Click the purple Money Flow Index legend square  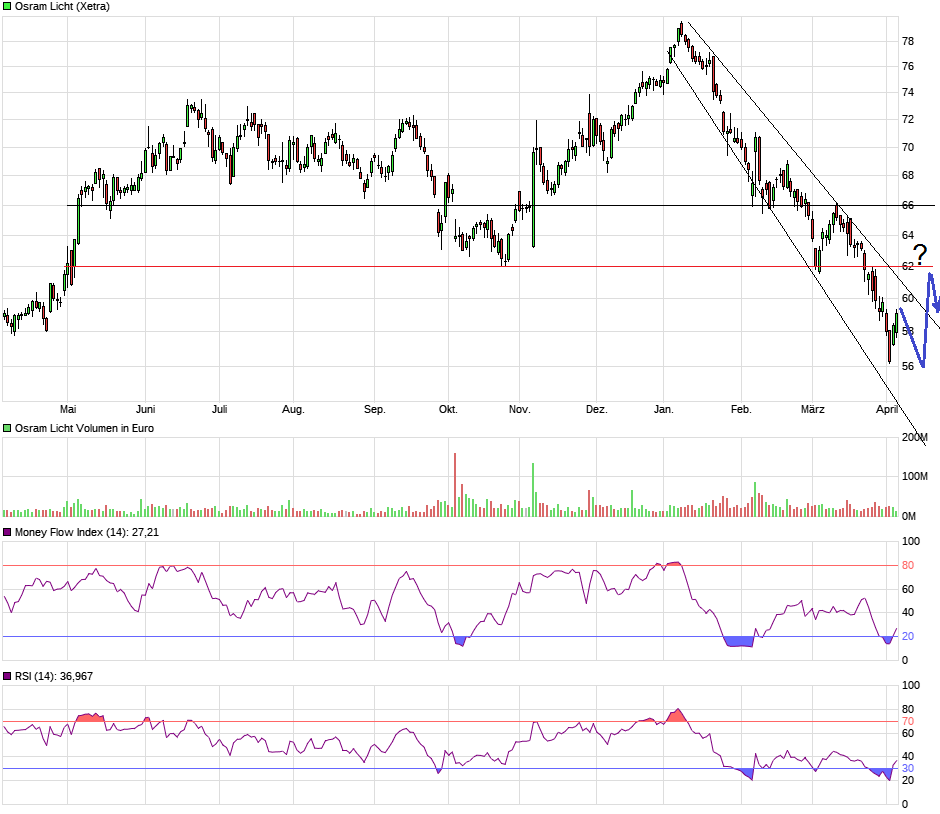[x=7, y=532]
